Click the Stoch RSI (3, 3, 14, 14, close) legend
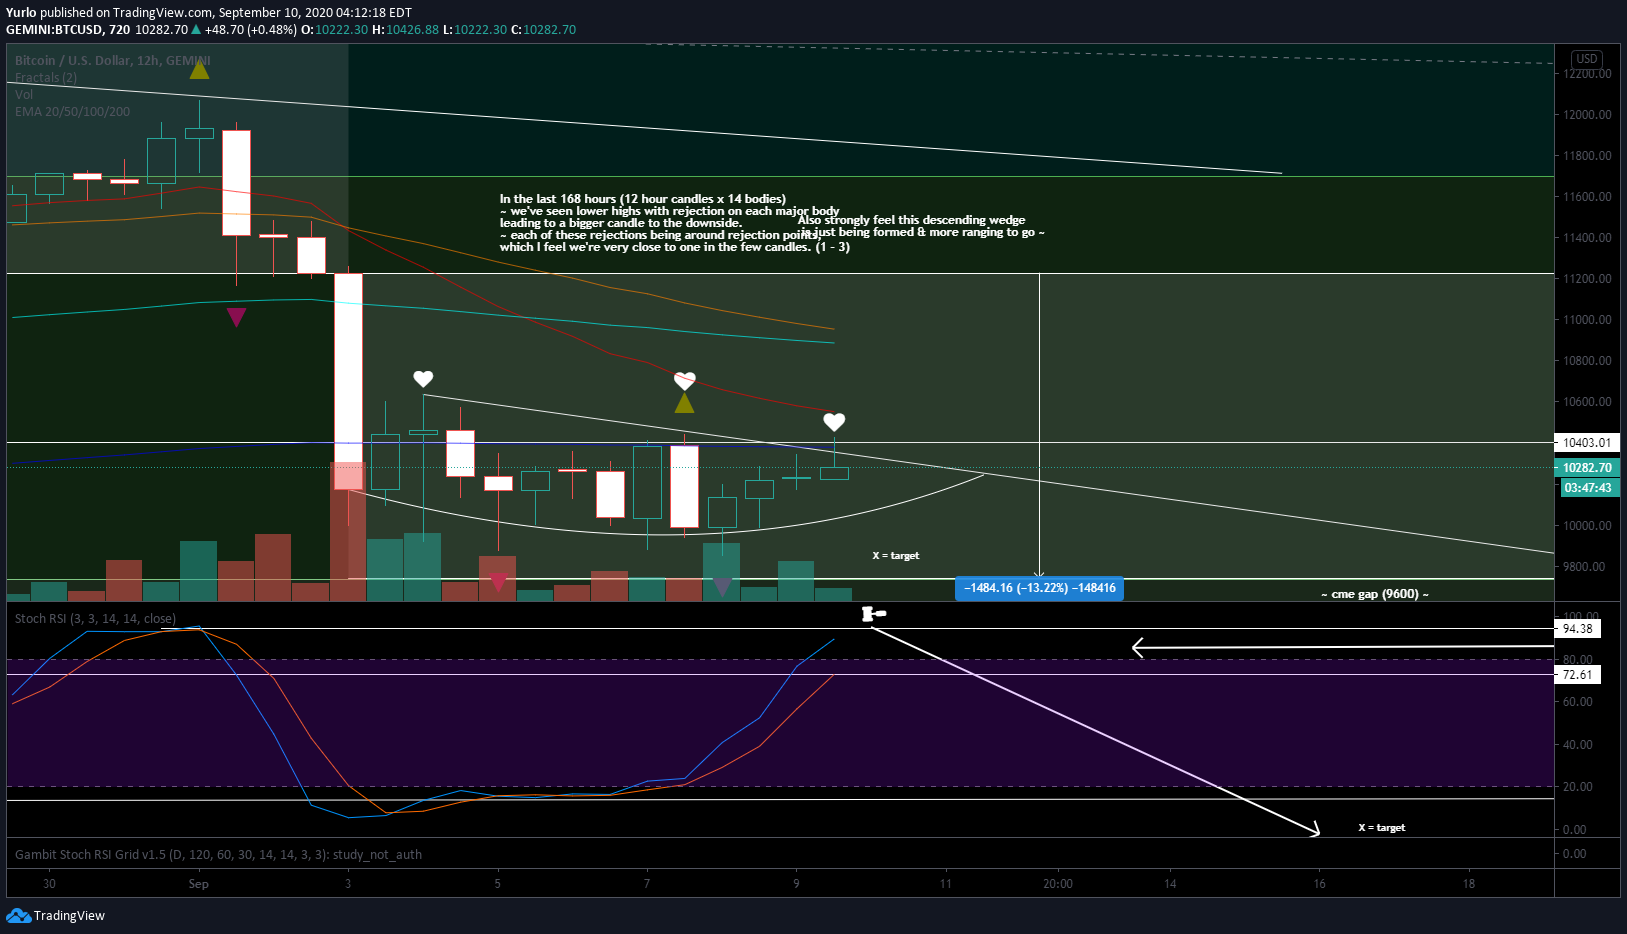The image size is (1627, 934). [x=95, y=619]
